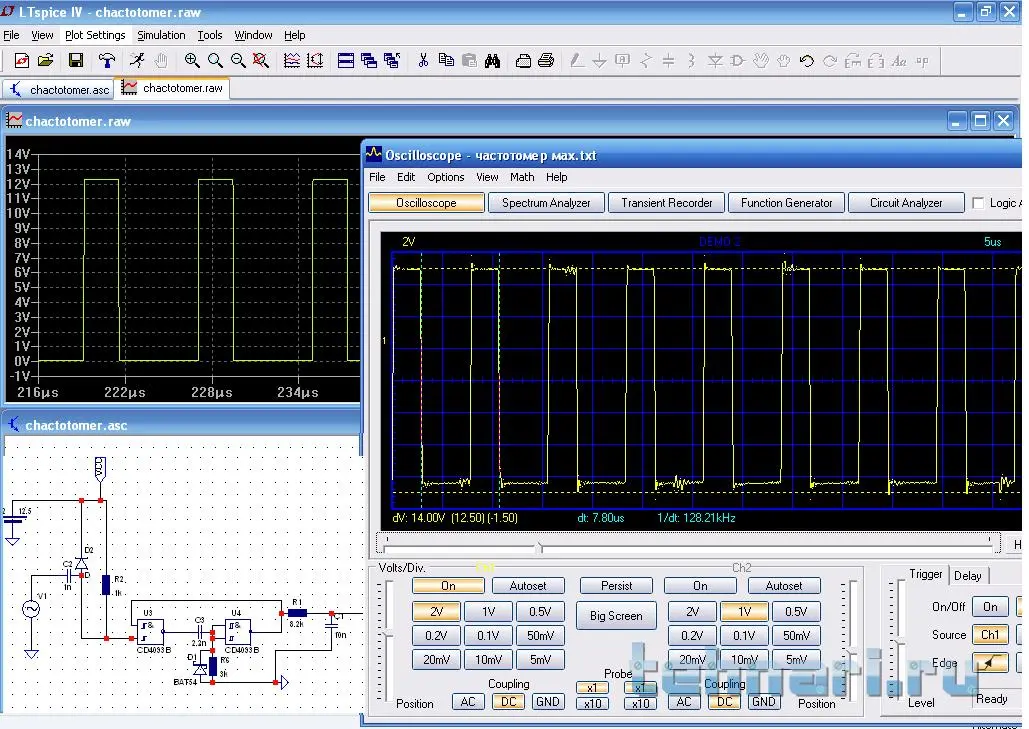Click the Control Panel hammer icon

107,61
